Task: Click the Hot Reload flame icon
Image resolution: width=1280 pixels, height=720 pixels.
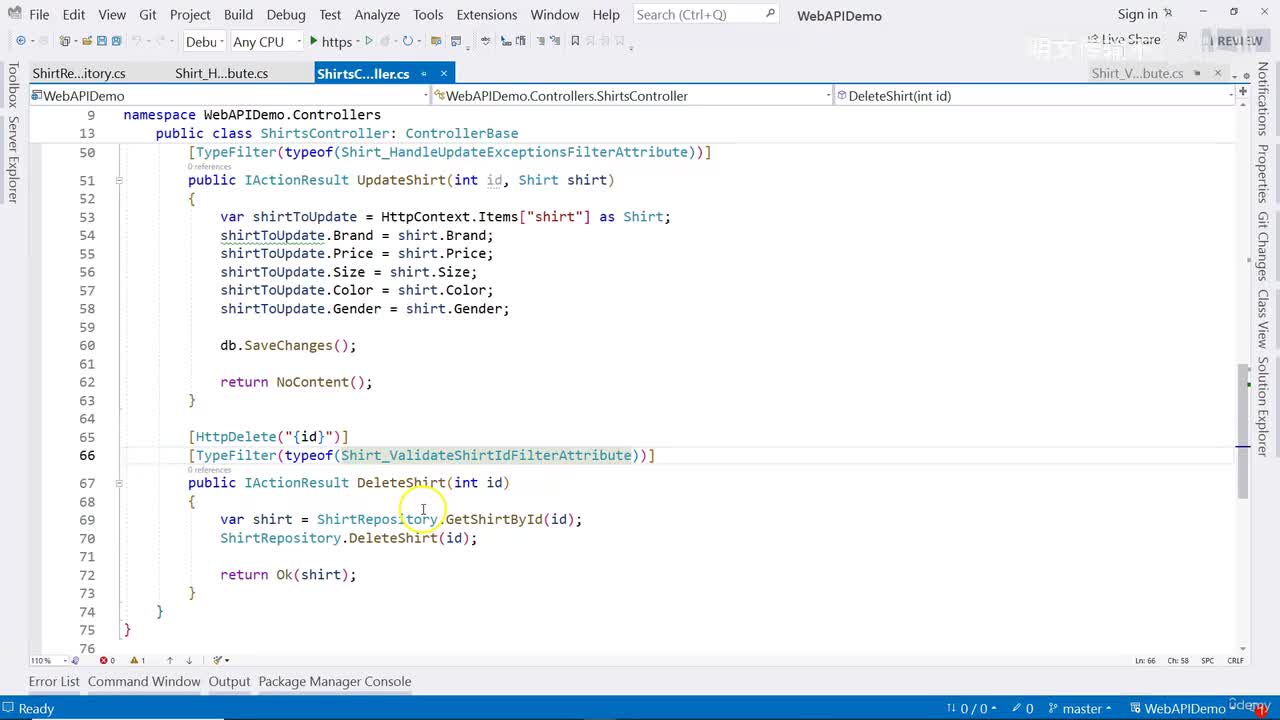Action: 387,41
